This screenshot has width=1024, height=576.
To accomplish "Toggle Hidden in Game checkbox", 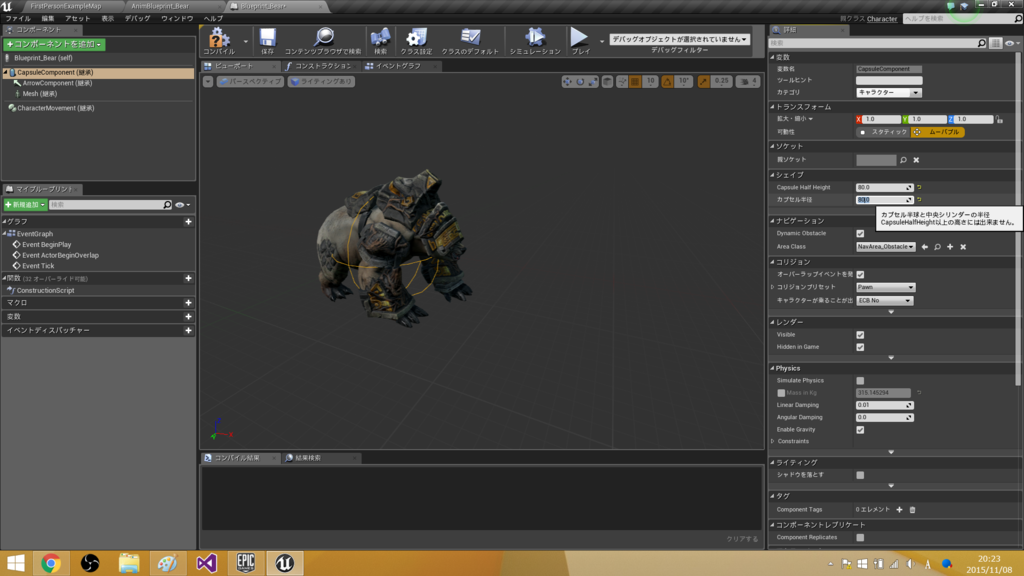I will (860, 347).
